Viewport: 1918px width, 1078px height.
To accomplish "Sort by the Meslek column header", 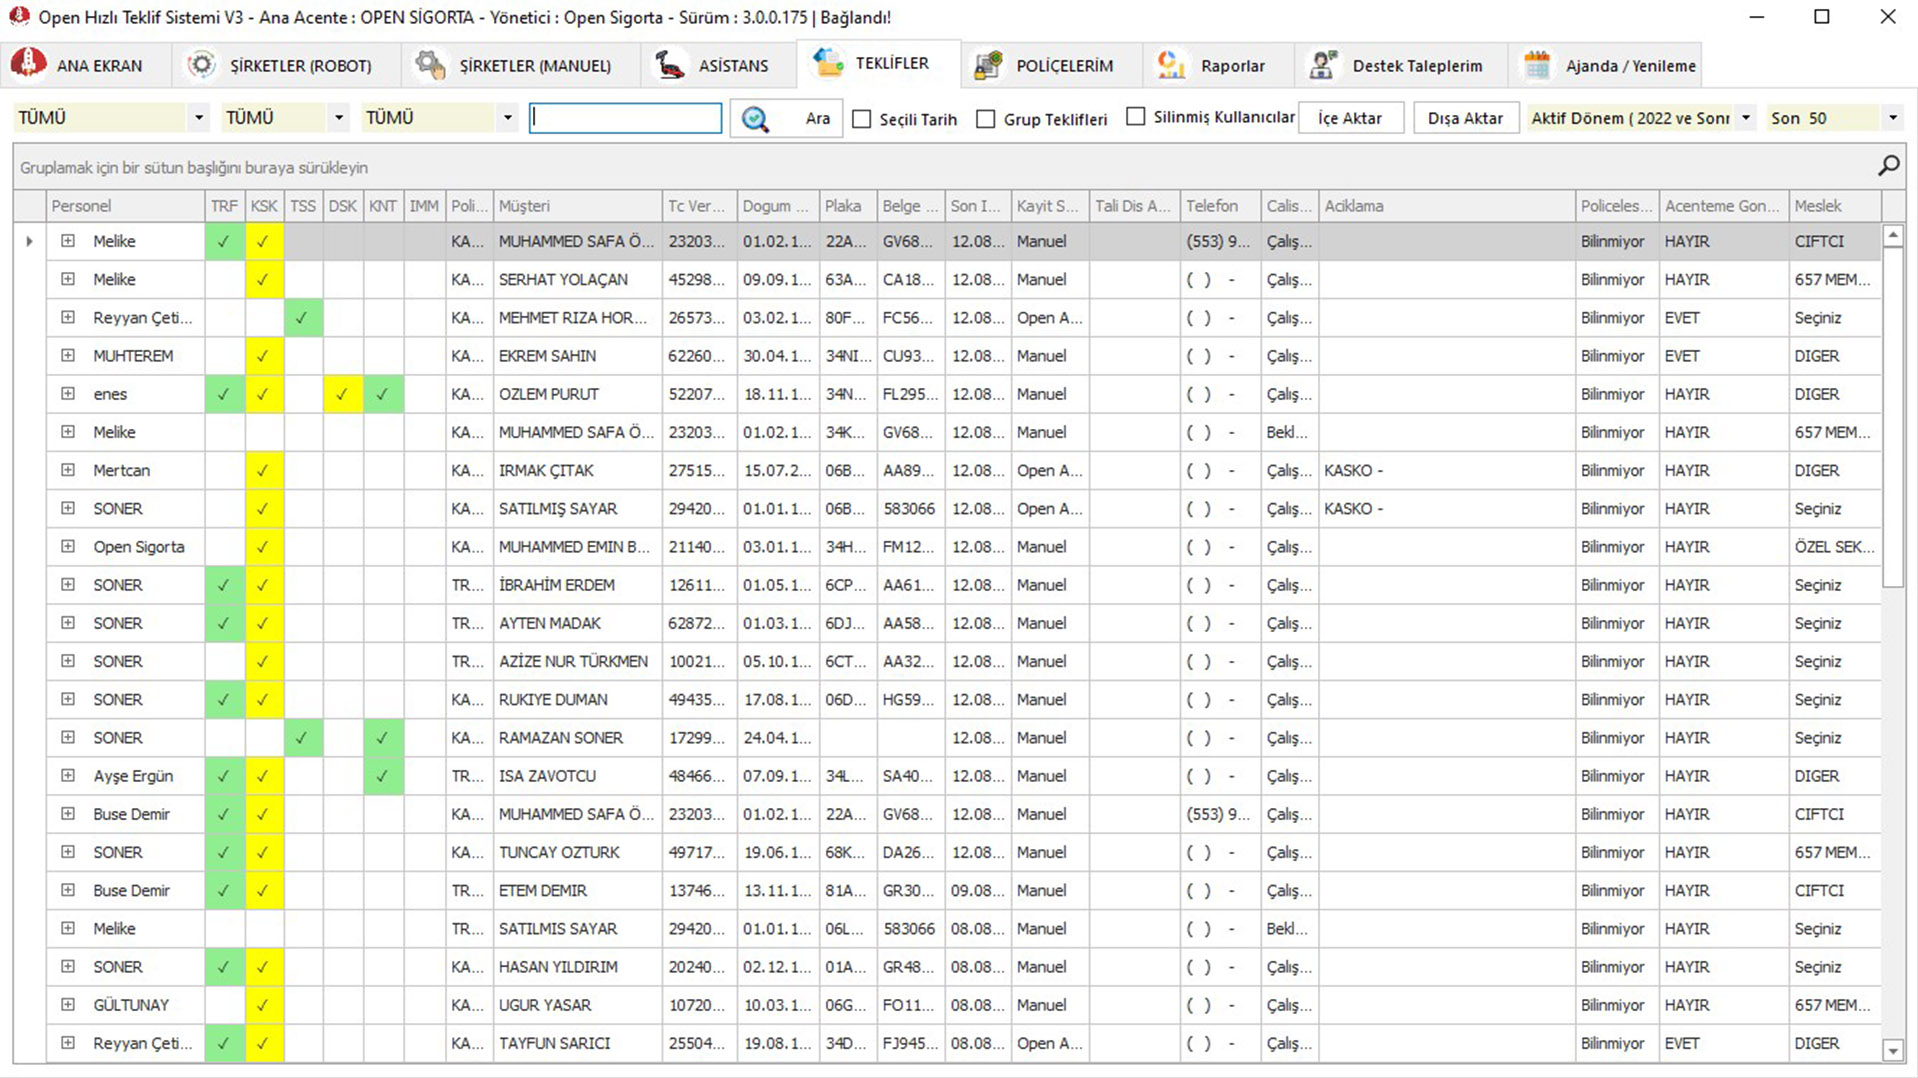I will [1834, 206].
